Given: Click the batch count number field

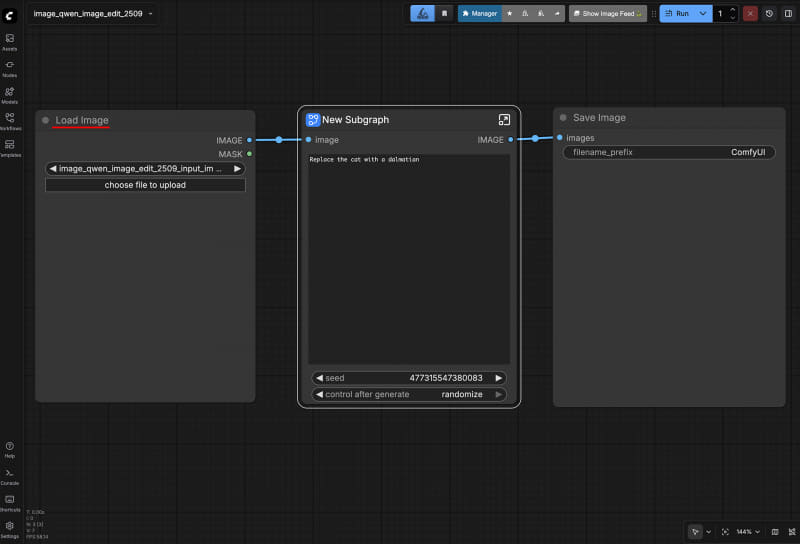Looking at the screenshot, I should point(720,14).
